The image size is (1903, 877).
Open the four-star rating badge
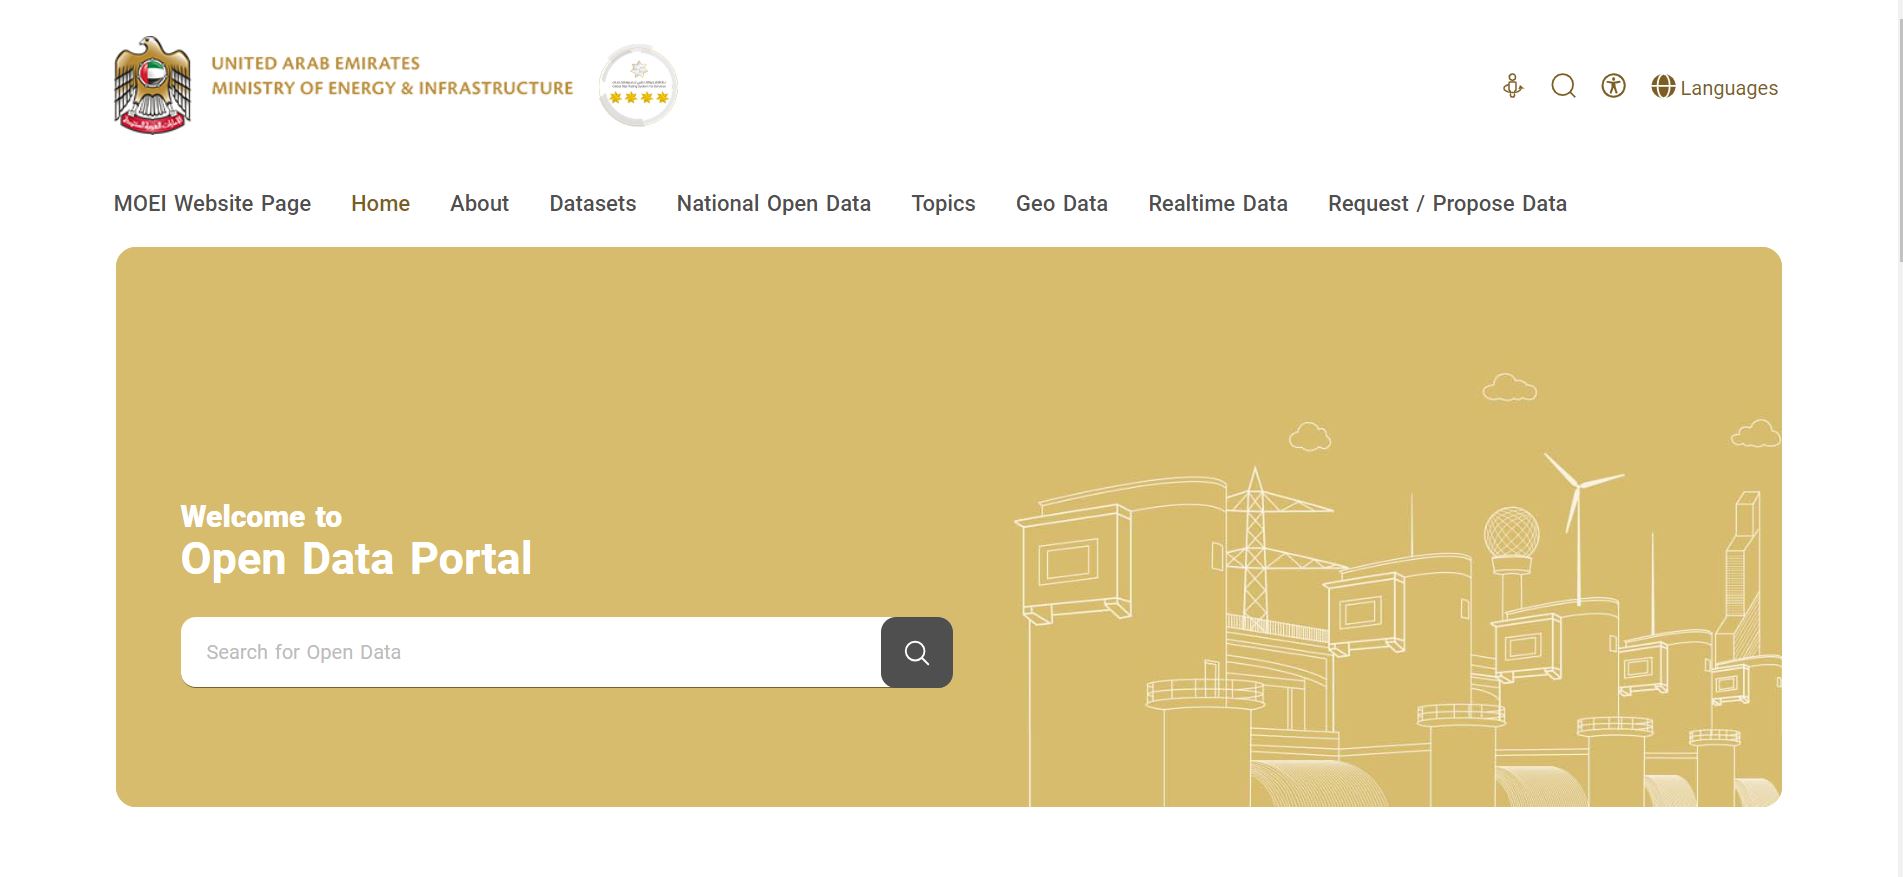(x=638, y=86)
